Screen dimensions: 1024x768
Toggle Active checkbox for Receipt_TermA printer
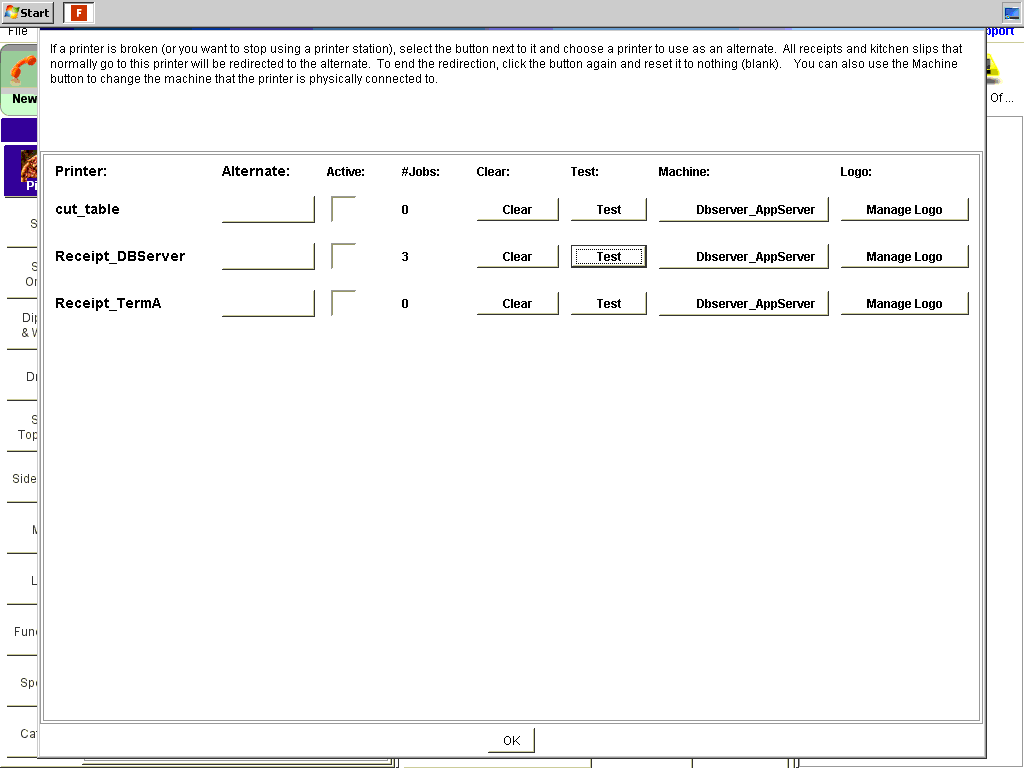click(343, 303)
